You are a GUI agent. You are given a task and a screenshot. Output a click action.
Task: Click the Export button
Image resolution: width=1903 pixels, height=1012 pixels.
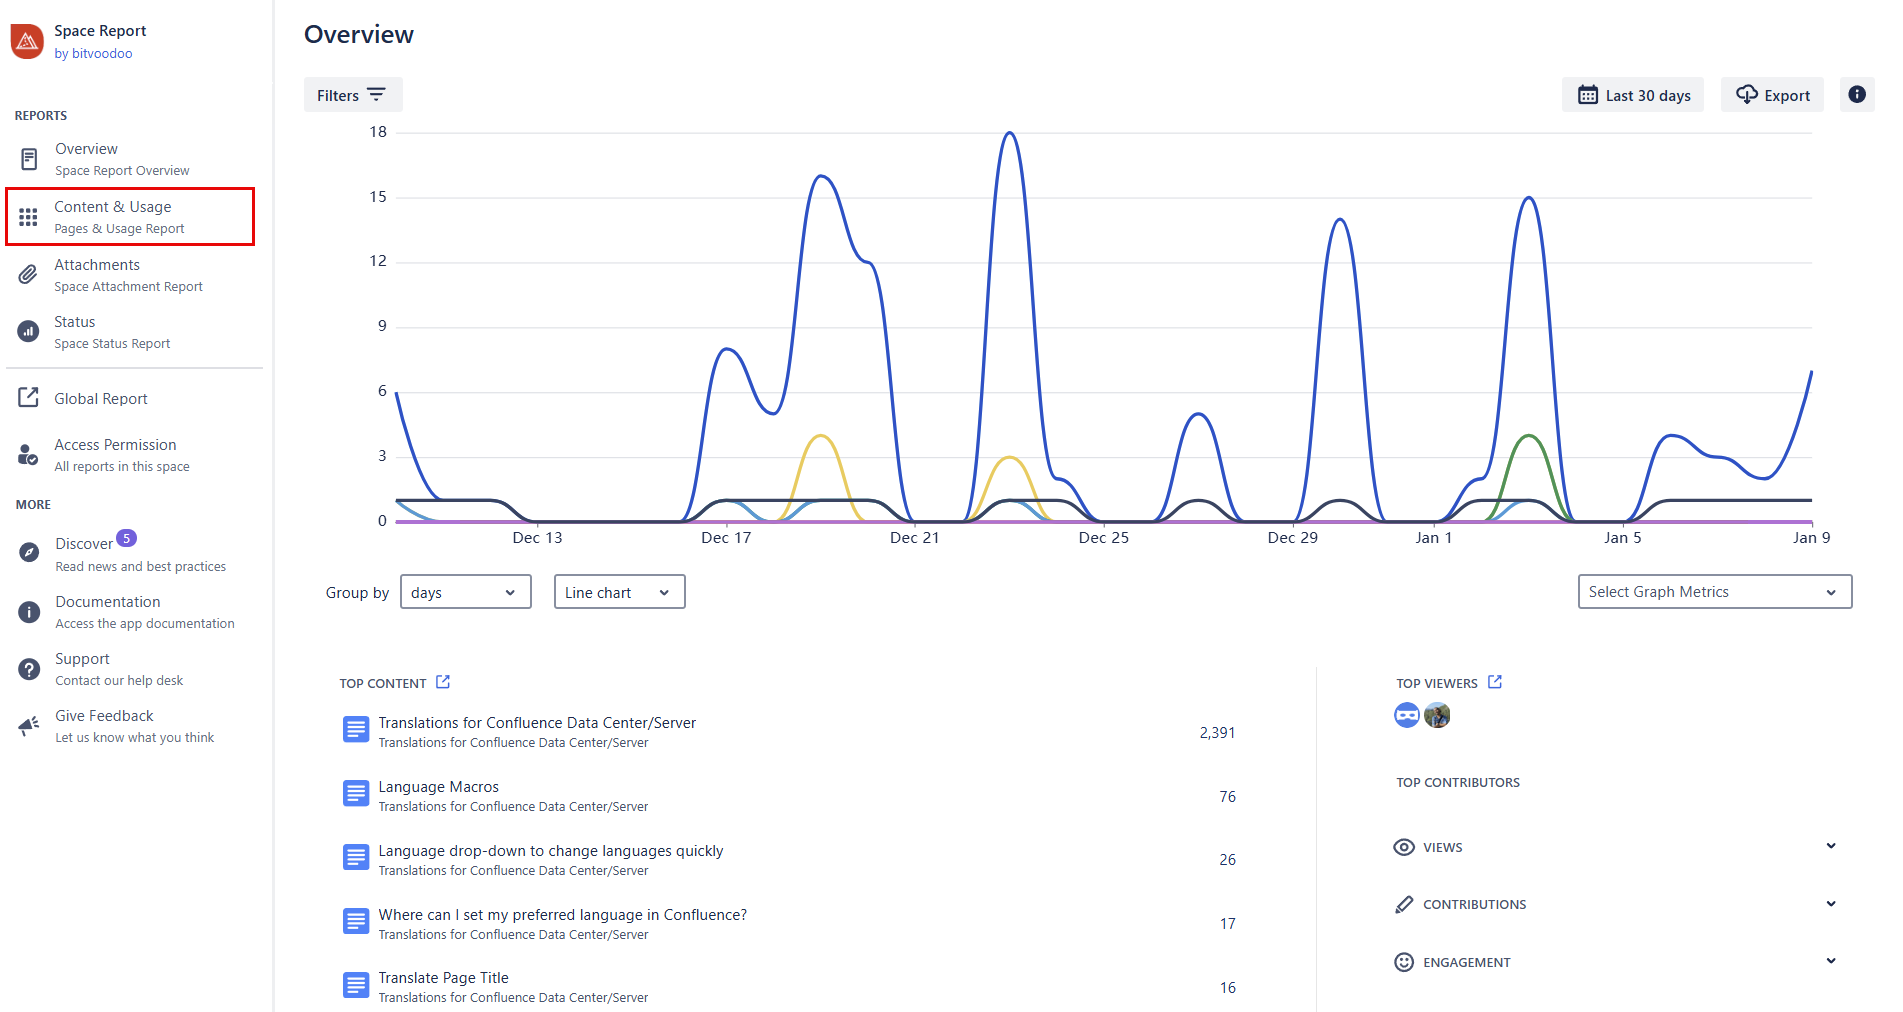1772,95
